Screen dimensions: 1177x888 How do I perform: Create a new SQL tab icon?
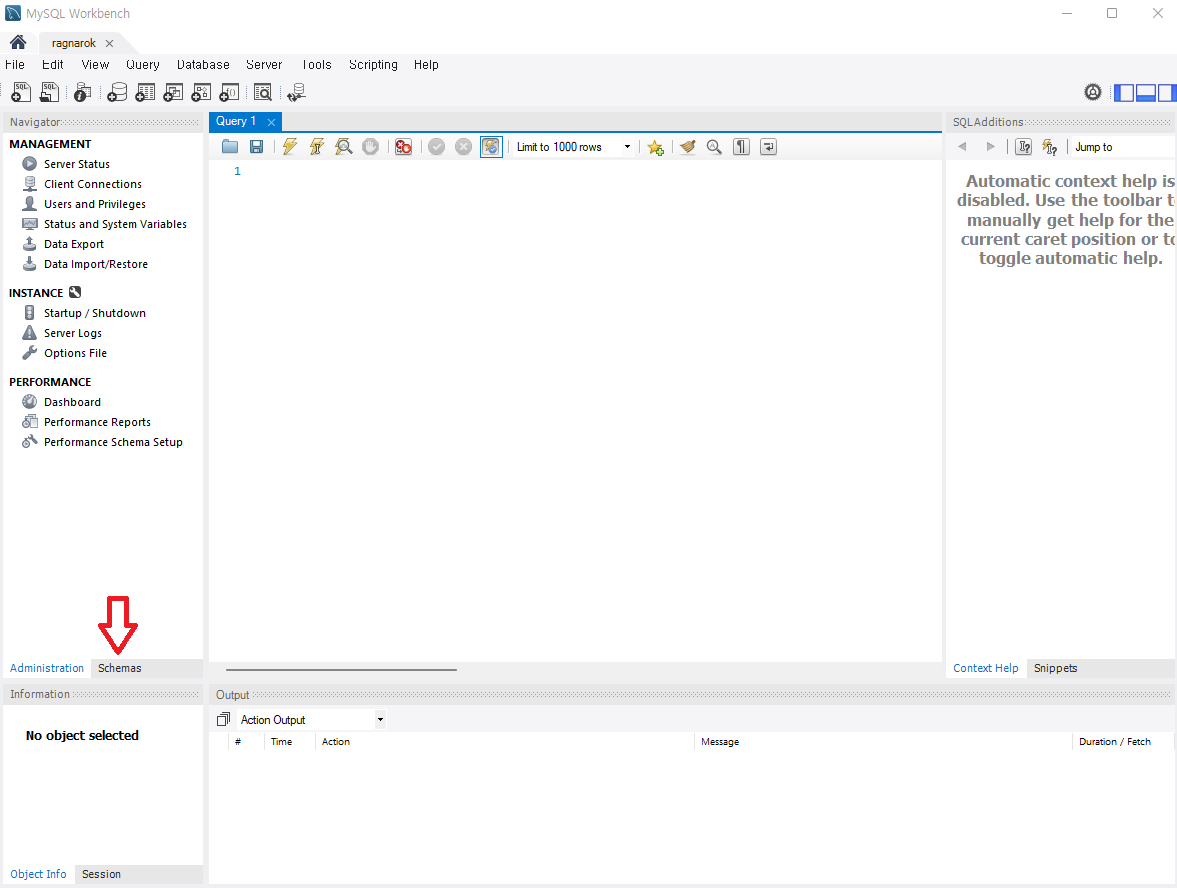click(x=21, y=92)
